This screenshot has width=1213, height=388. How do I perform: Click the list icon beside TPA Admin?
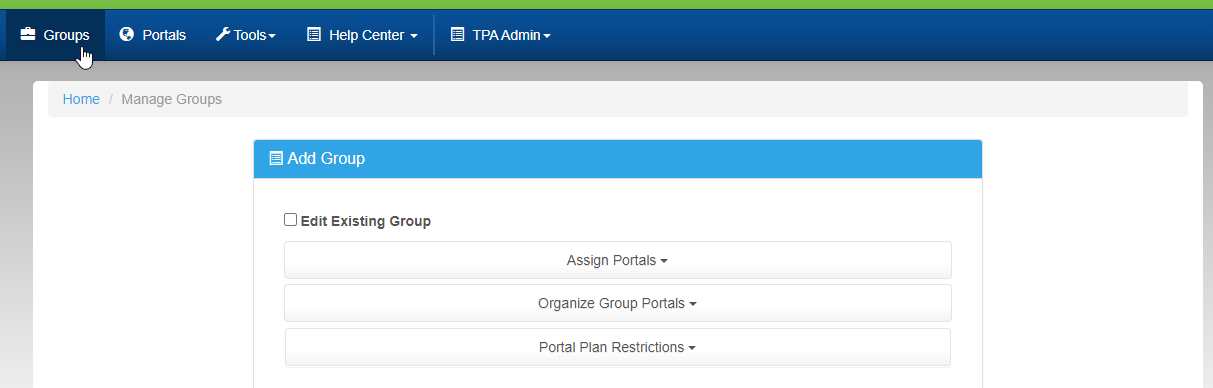click(458, 34)
